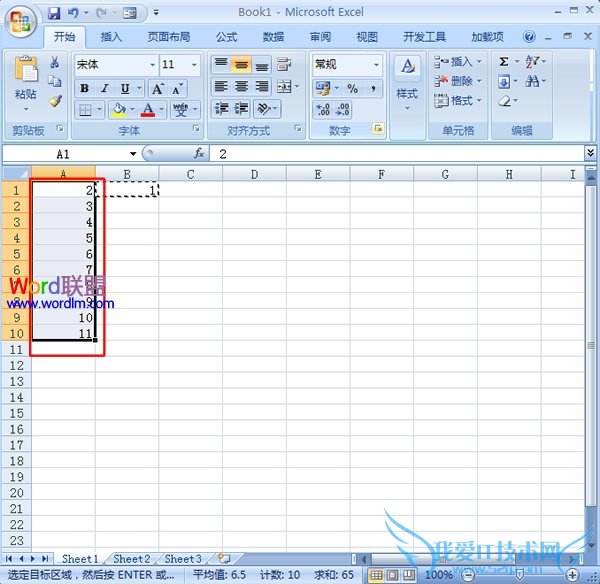Switch to the 公式 ribbon tab

click(x=227, y=37)
